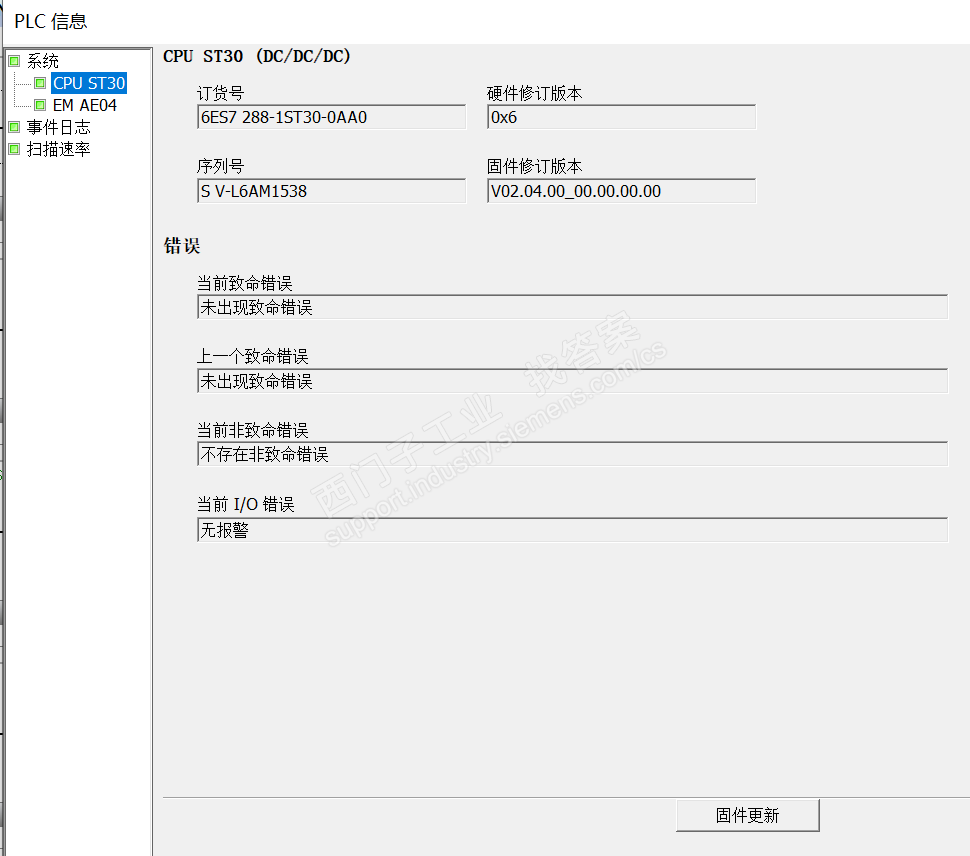Click the 上一个致命错误 label
The image size is (970, 856).
(x=252, y=356)
